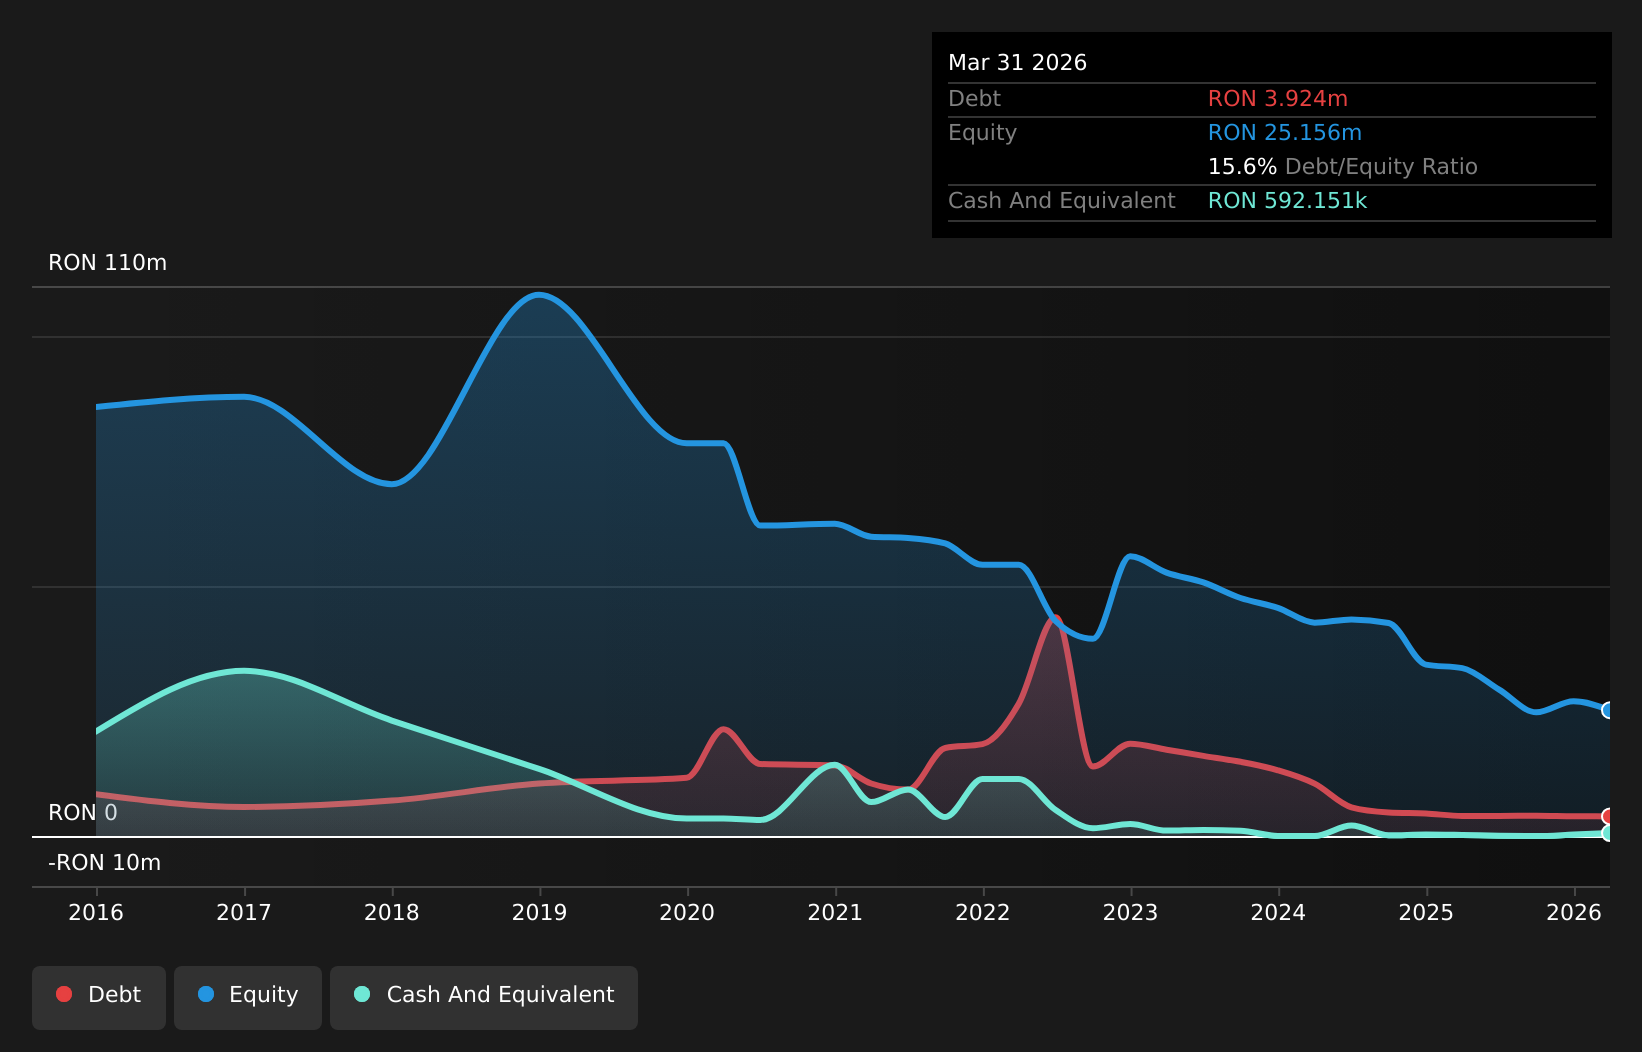Click the 15.6% Debt/Equity Ratio text
The height and width of the screenshot is (1052, 1642).
point(1343,167)
